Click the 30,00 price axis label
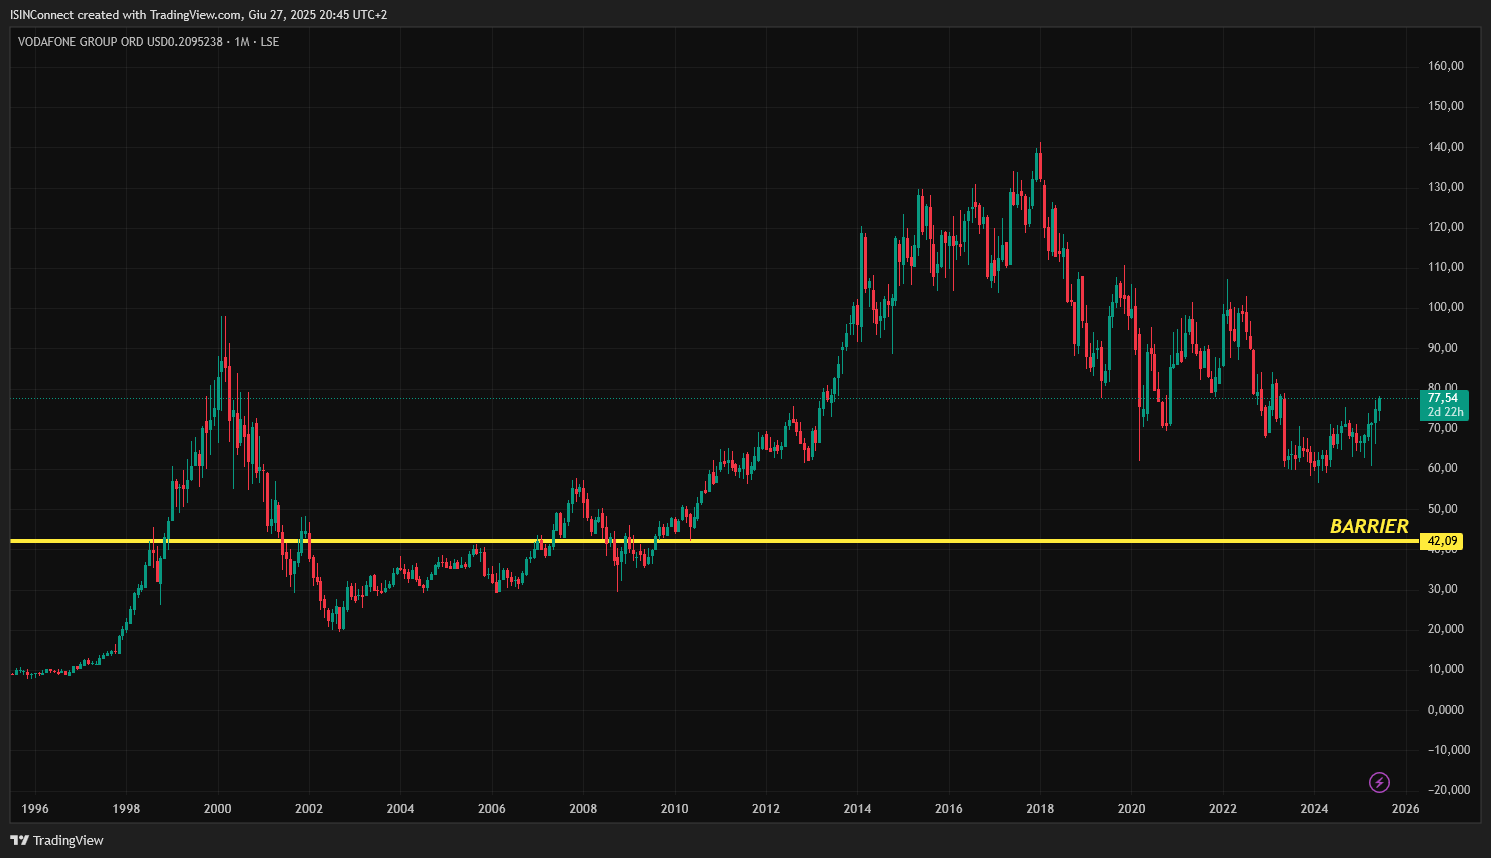Screen dimensions: 1491x858 pyautogui.click(x=1443, y=589)
